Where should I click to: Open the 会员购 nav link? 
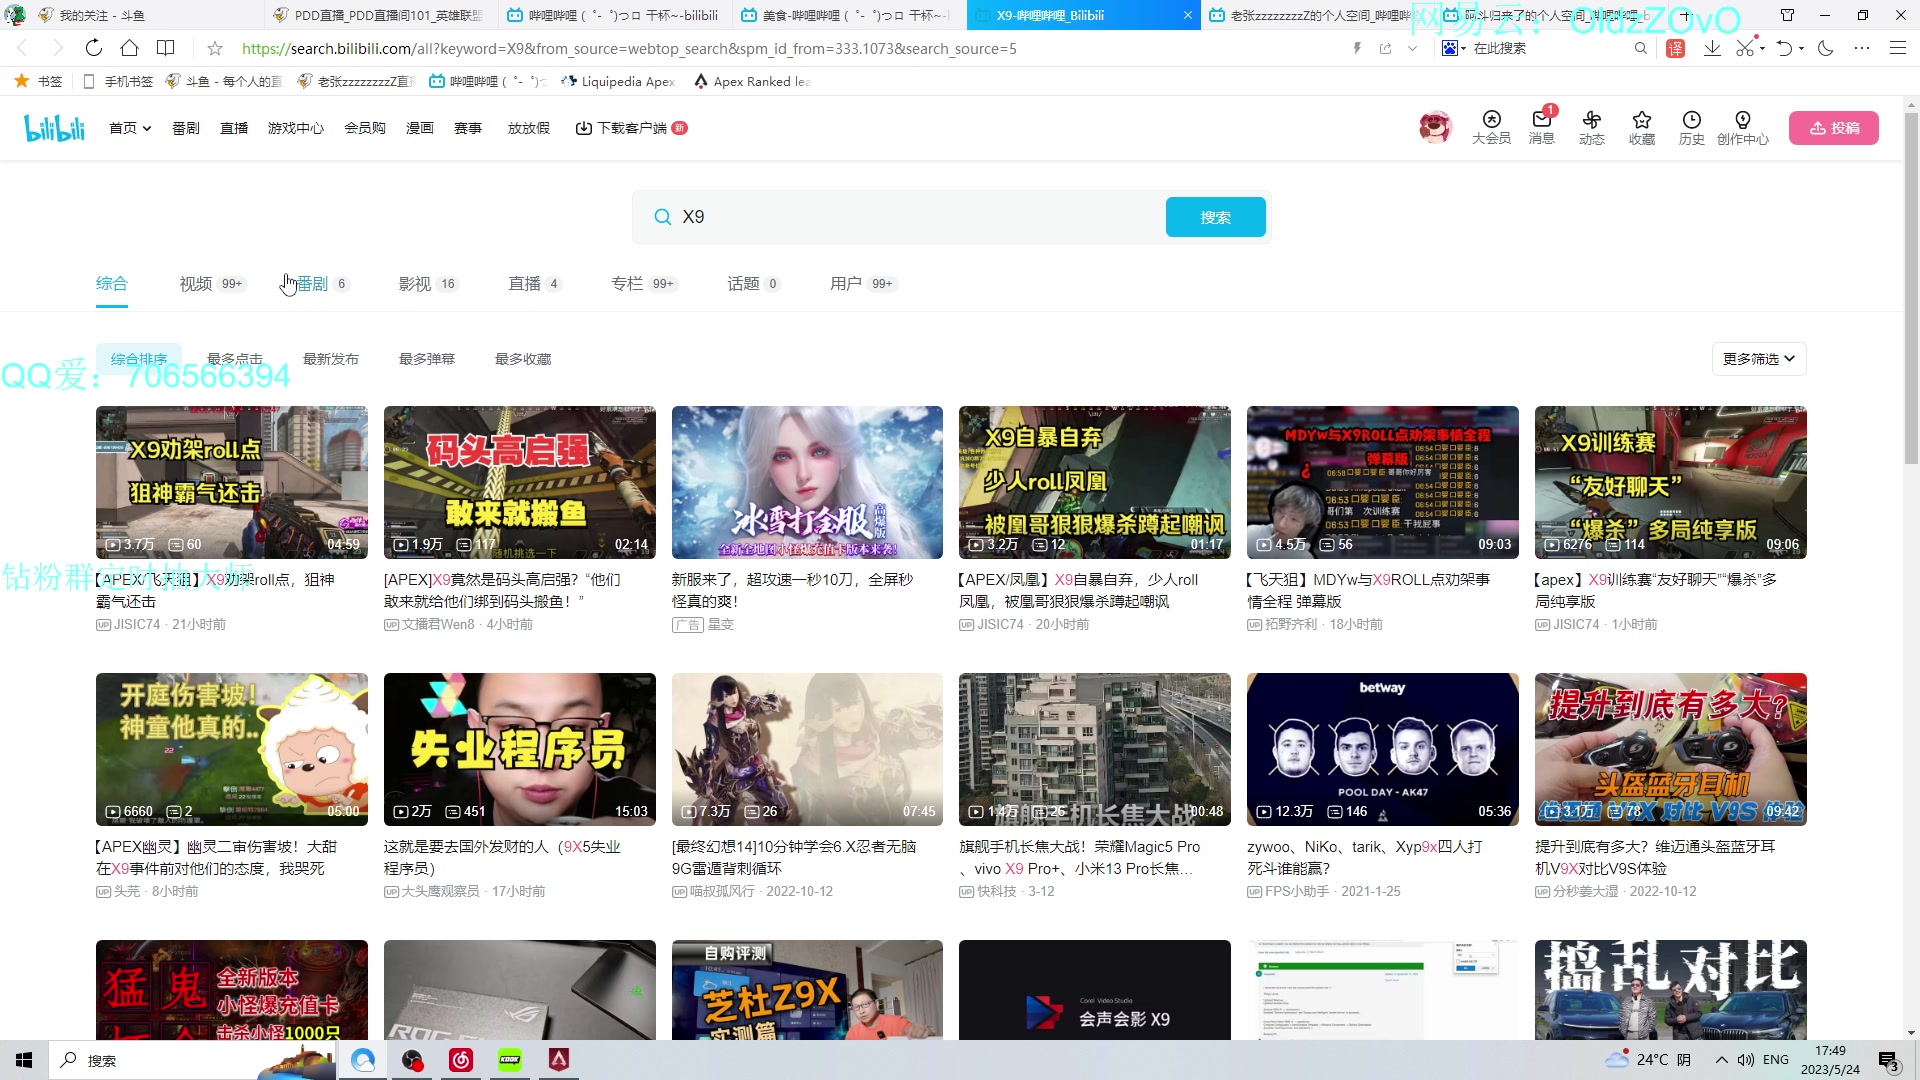364,128
